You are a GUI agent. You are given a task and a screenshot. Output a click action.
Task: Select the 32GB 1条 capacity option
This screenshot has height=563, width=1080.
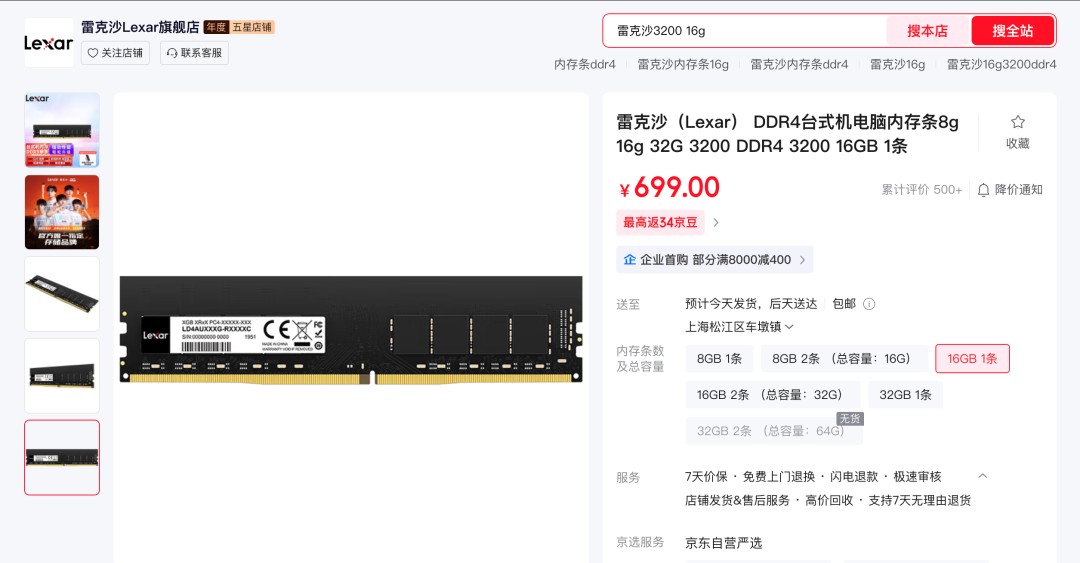pyautogui.click(x=905, y=395)
